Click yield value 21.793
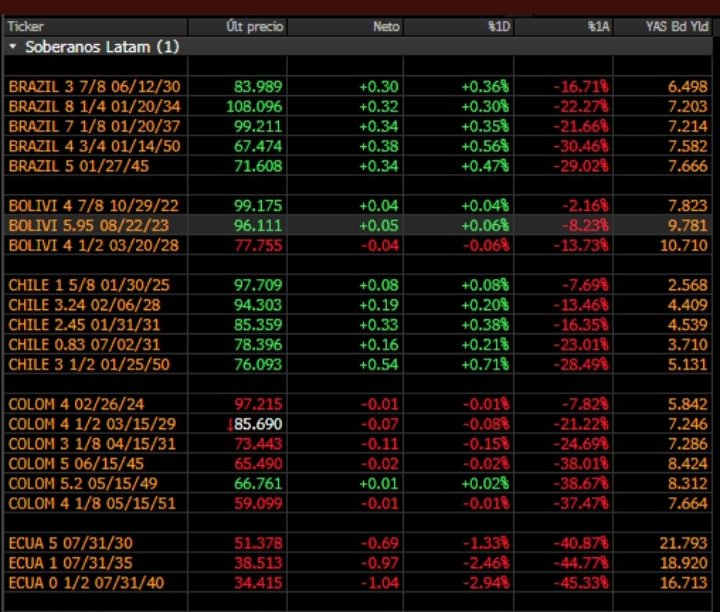Image resolution: width=720 pixels, height=612 pixels. [684, 543]
